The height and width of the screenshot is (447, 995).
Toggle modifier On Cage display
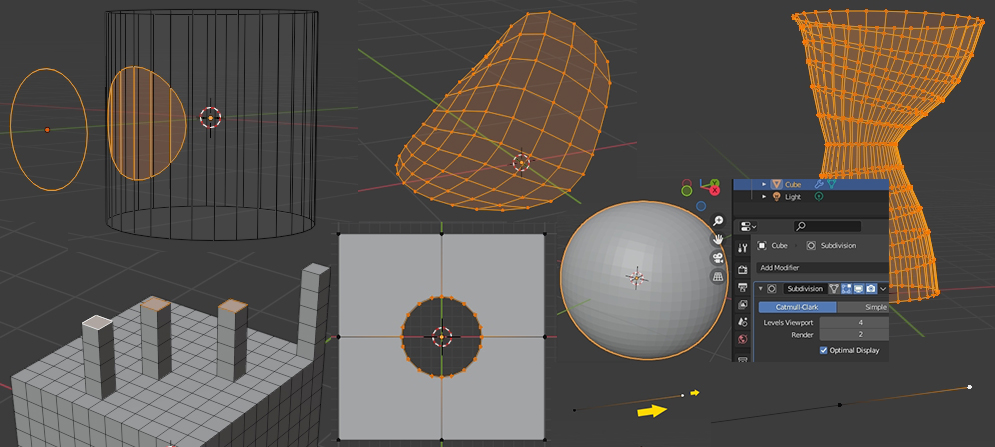pos(834,288)
